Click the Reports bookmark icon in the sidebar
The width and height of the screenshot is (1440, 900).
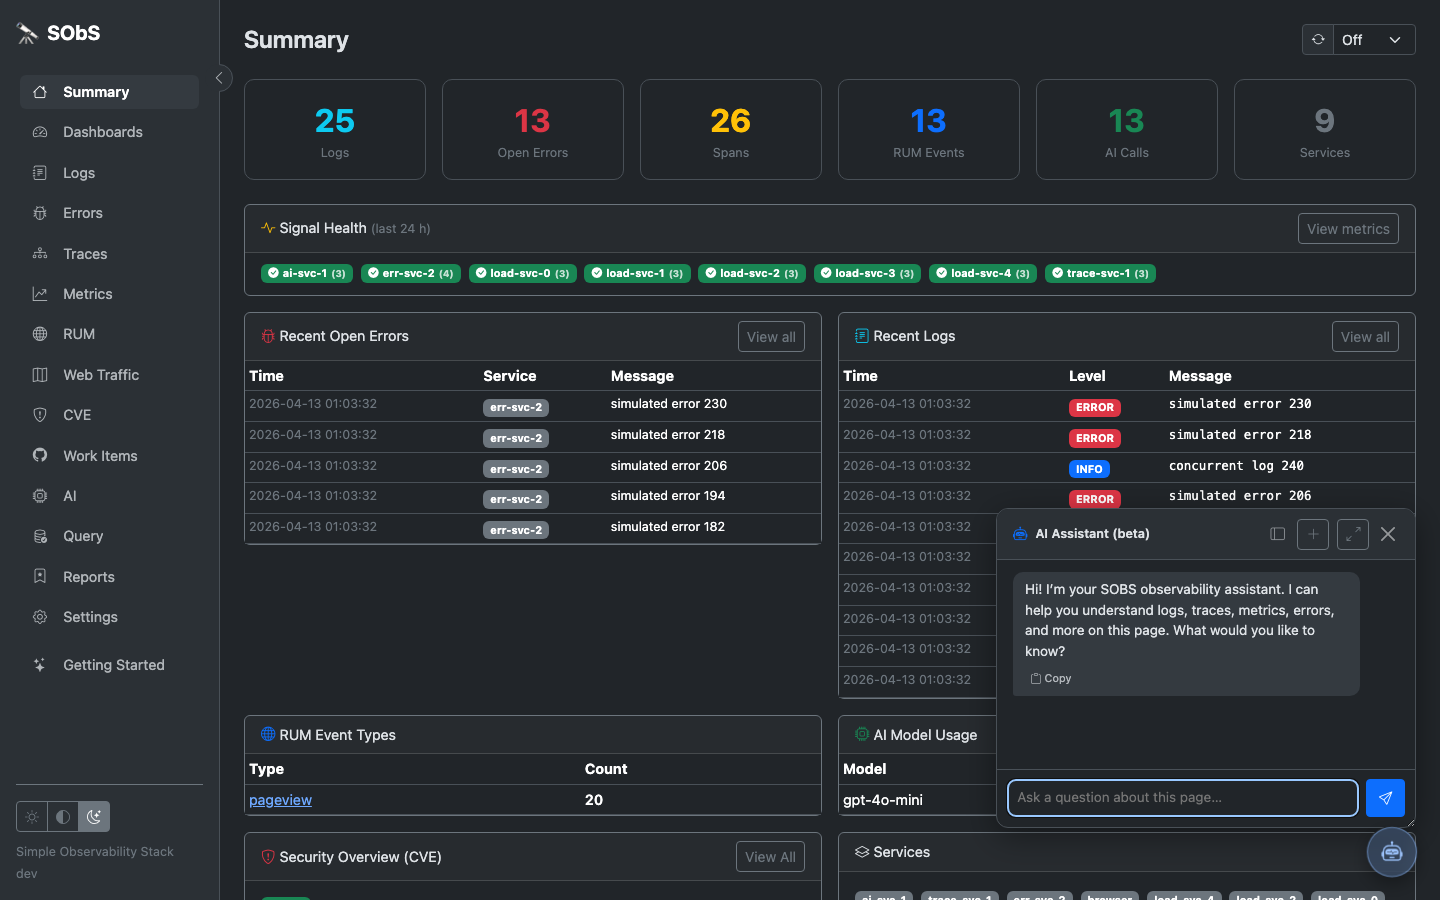[x=40, y=577]
